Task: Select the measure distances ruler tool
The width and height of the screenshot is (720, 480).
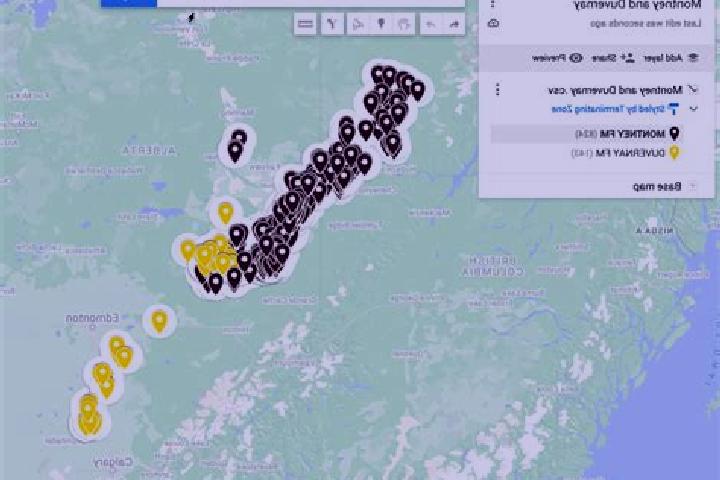Action: click(305, 24)
